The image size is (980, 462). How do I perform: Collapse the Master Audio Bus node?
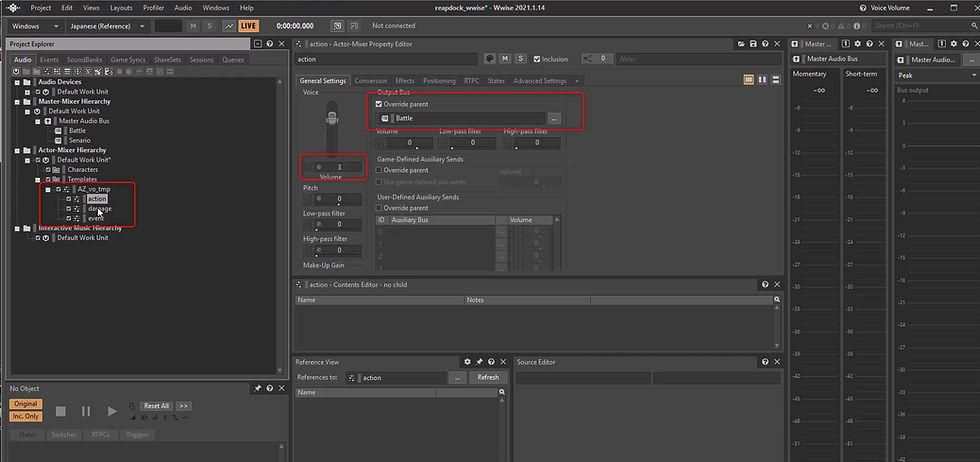pyautogui.click(x=38, y=121)
